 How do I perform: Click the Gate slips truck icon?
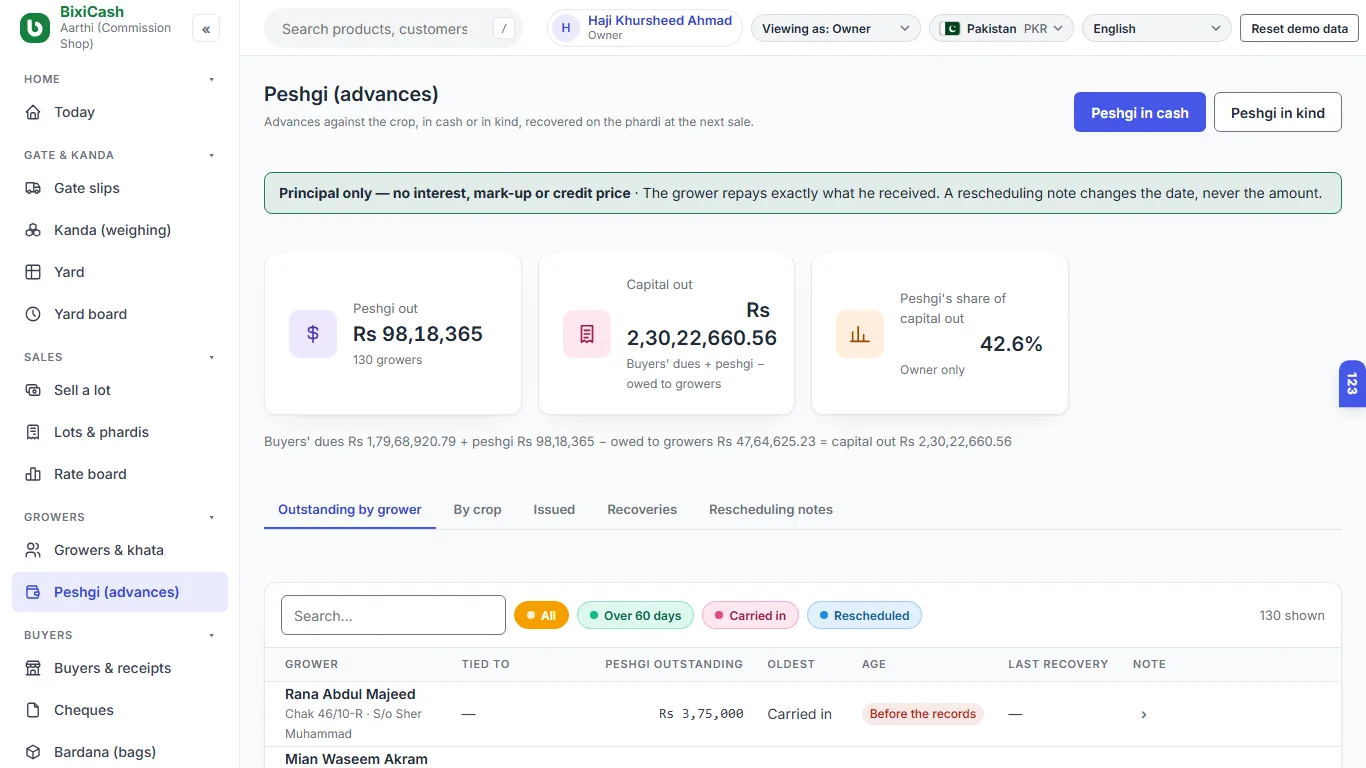(34, 188)
